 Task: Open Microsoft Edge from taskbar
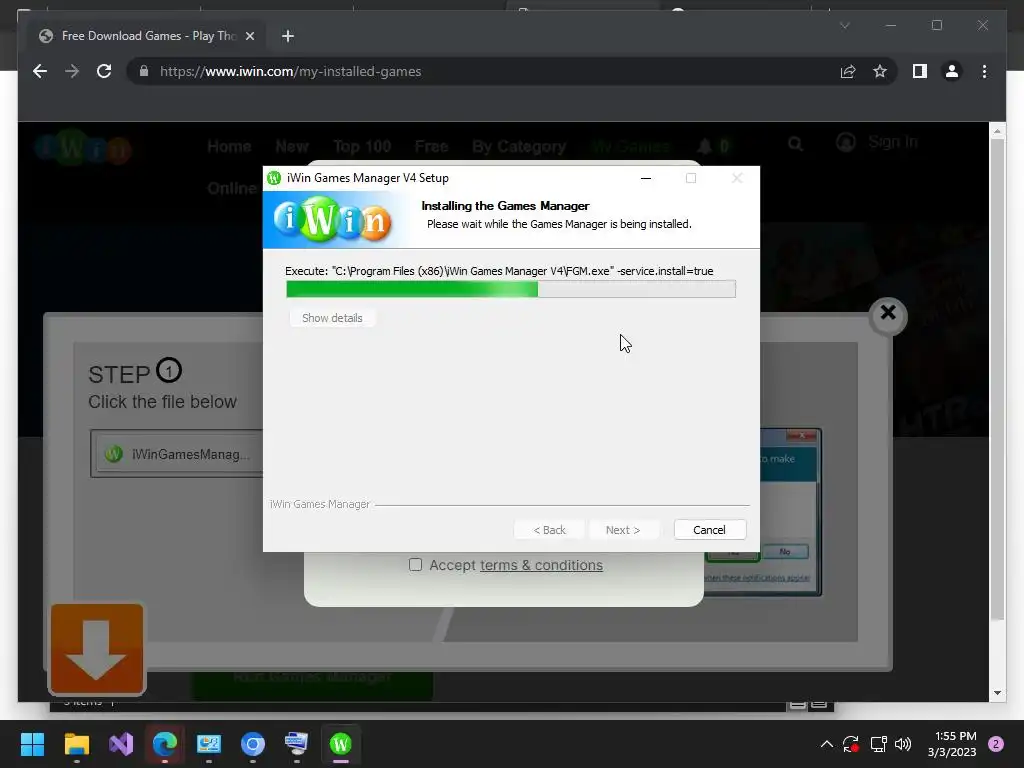pos(165,744)
